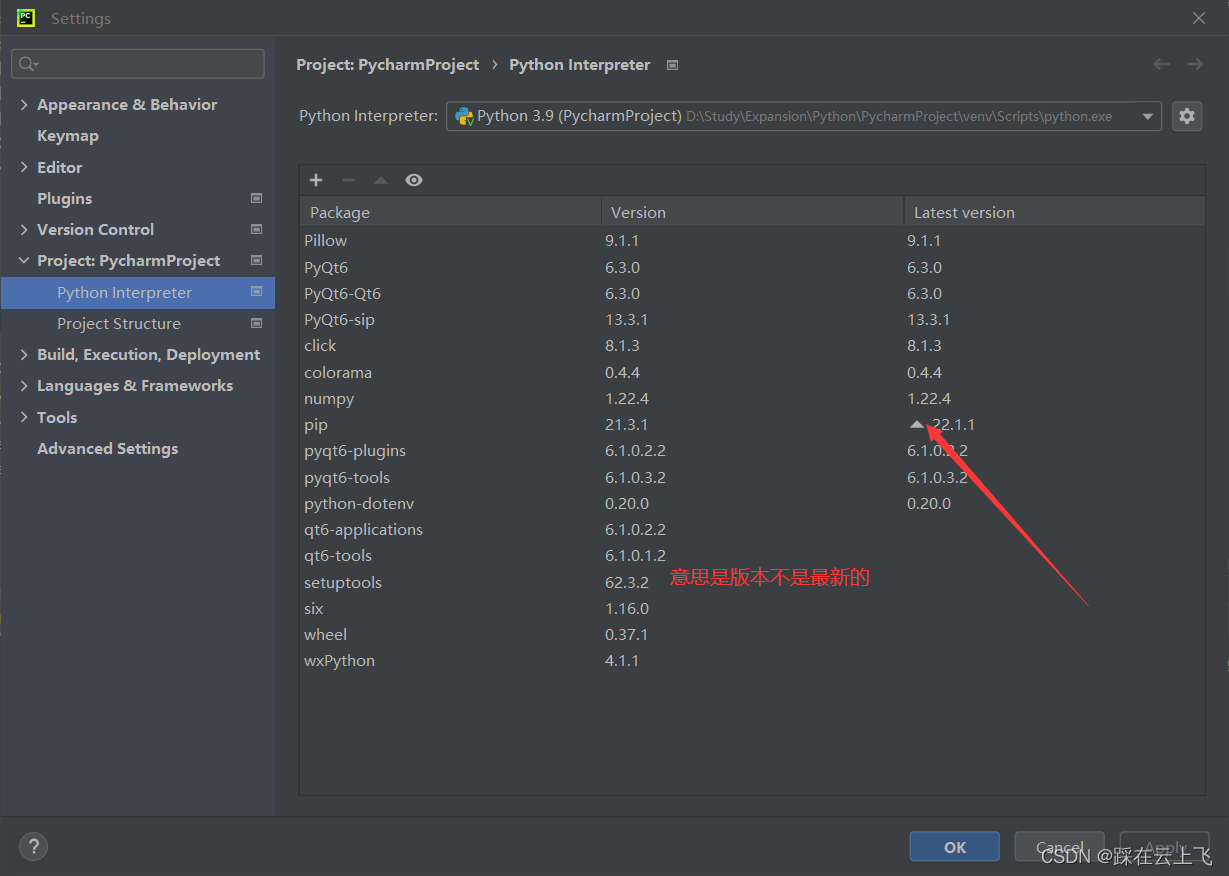This screenshot has height=876, width=1229.
Task: Select the PyQt6-Qt6 package row
Action: tap(752, 293)
